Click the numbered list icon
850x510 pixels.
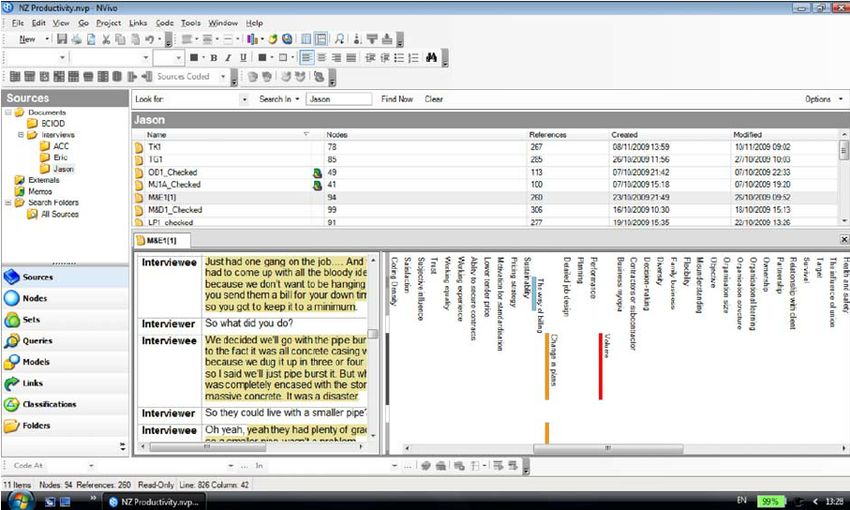413,57
